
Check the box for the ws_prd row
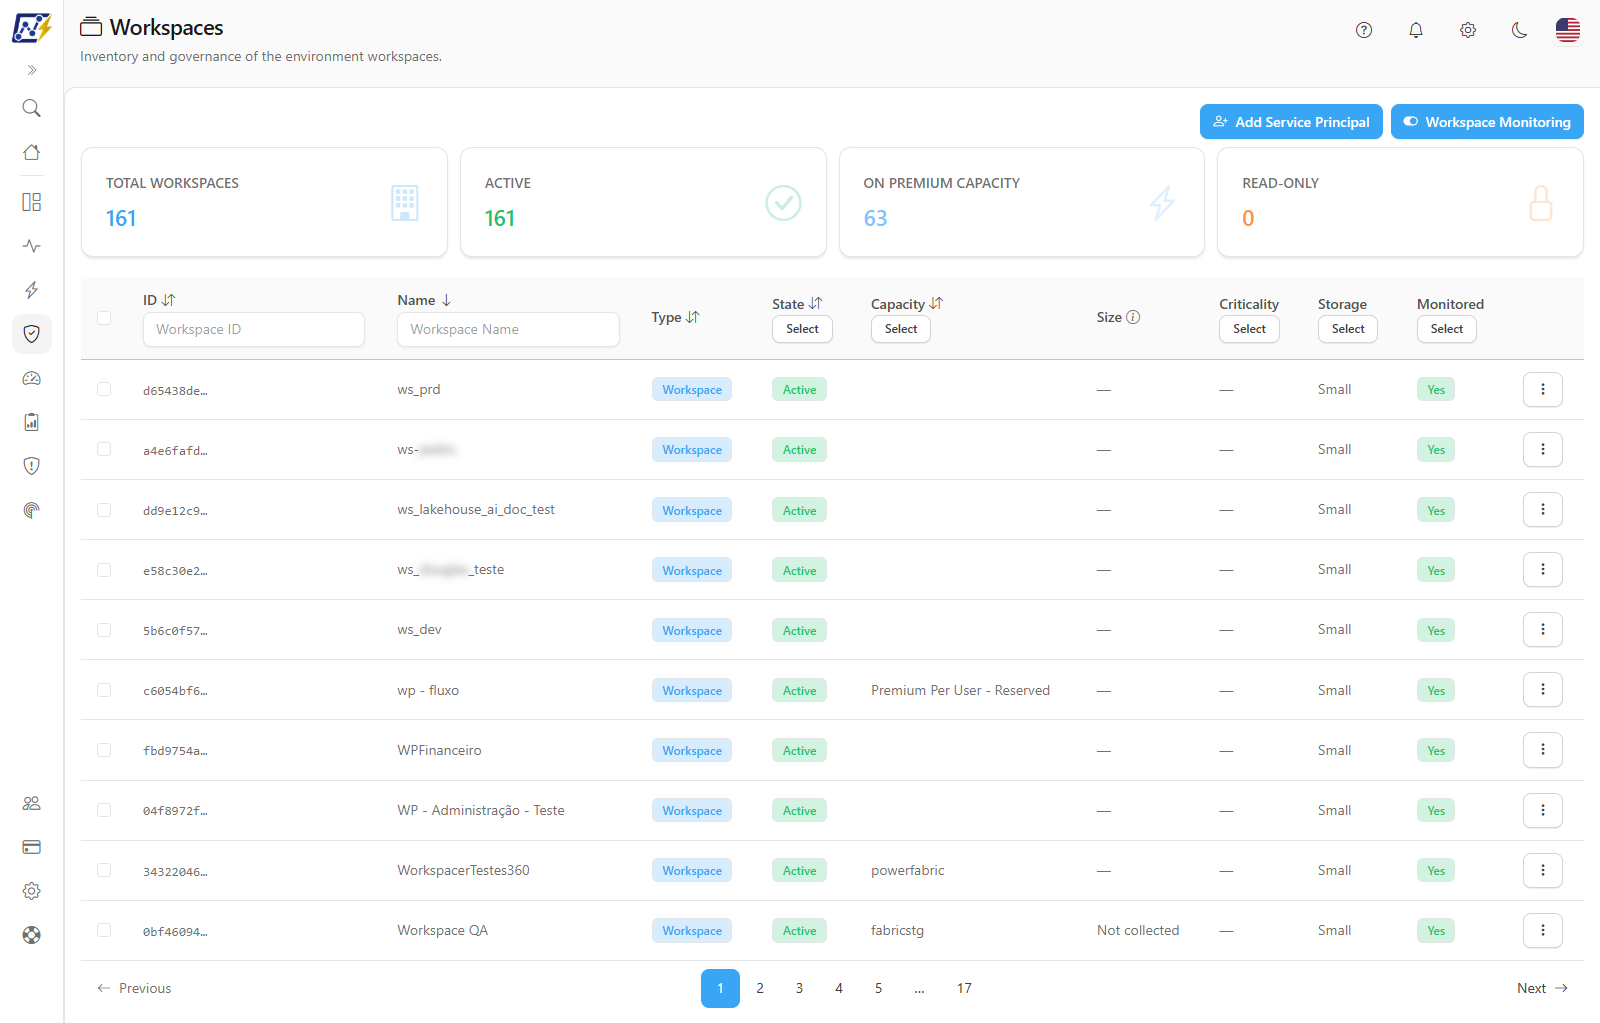104,389
